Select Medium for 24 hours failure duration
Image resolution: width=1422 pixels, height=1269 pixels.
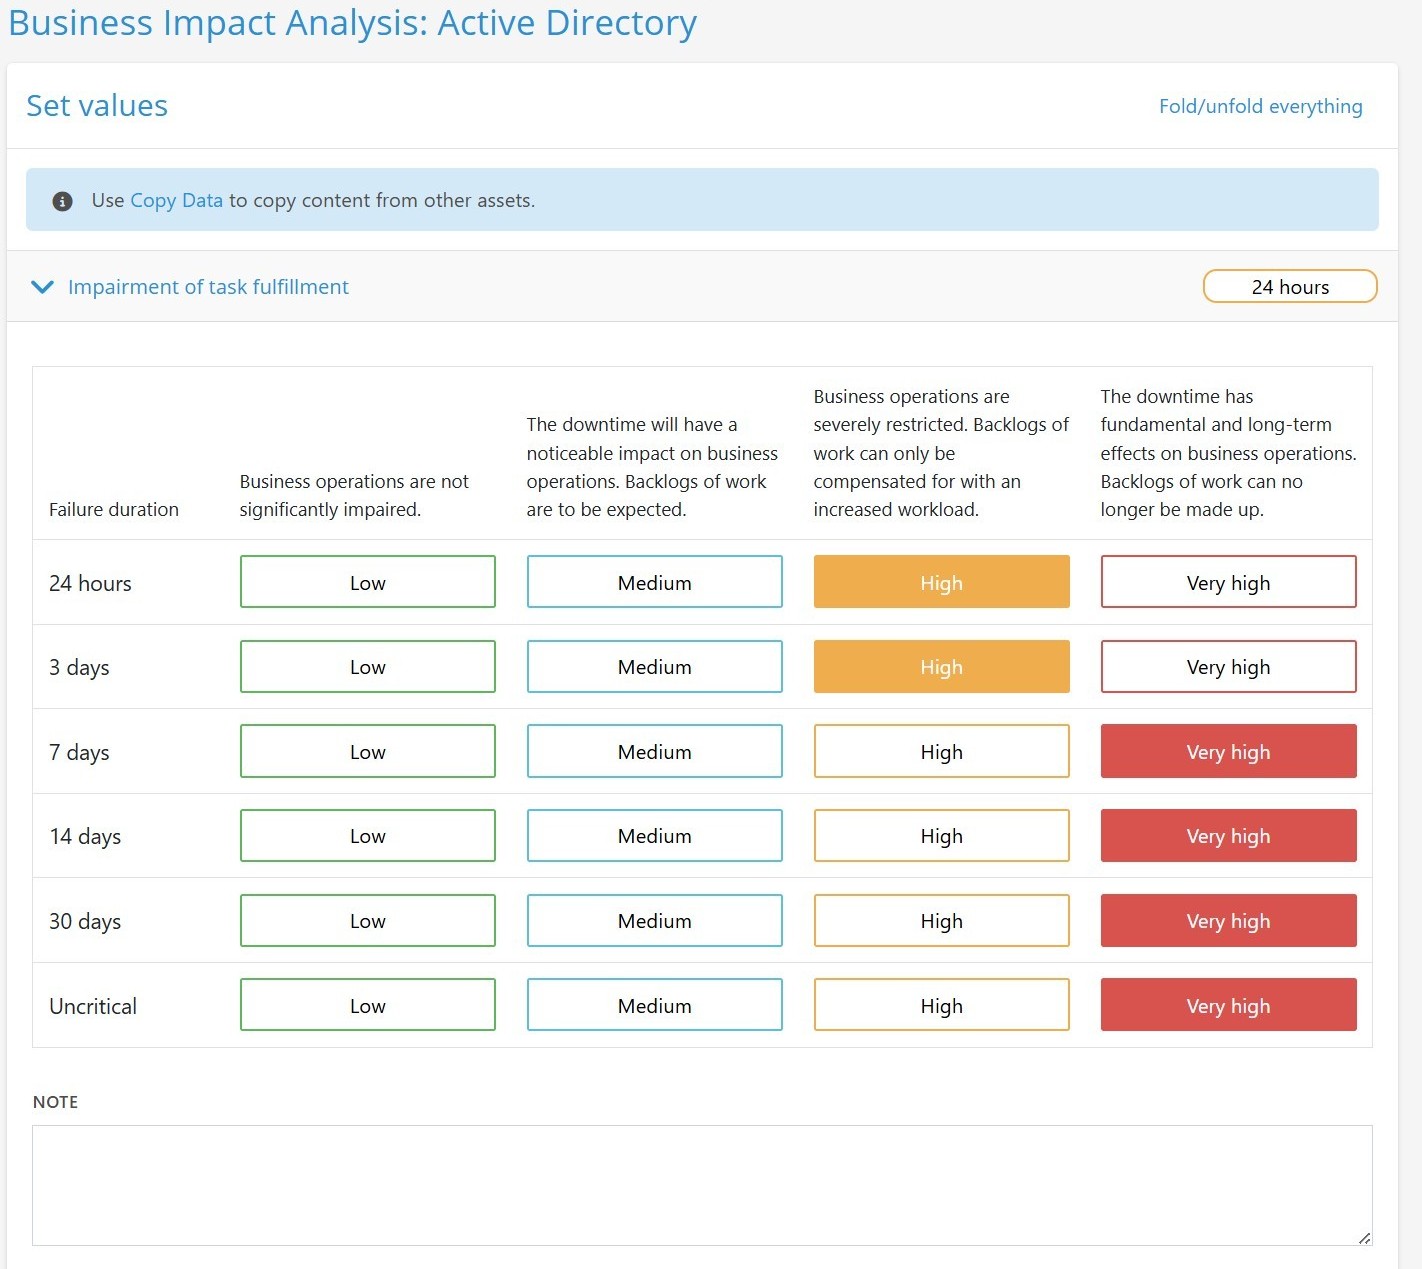[654, 582]
